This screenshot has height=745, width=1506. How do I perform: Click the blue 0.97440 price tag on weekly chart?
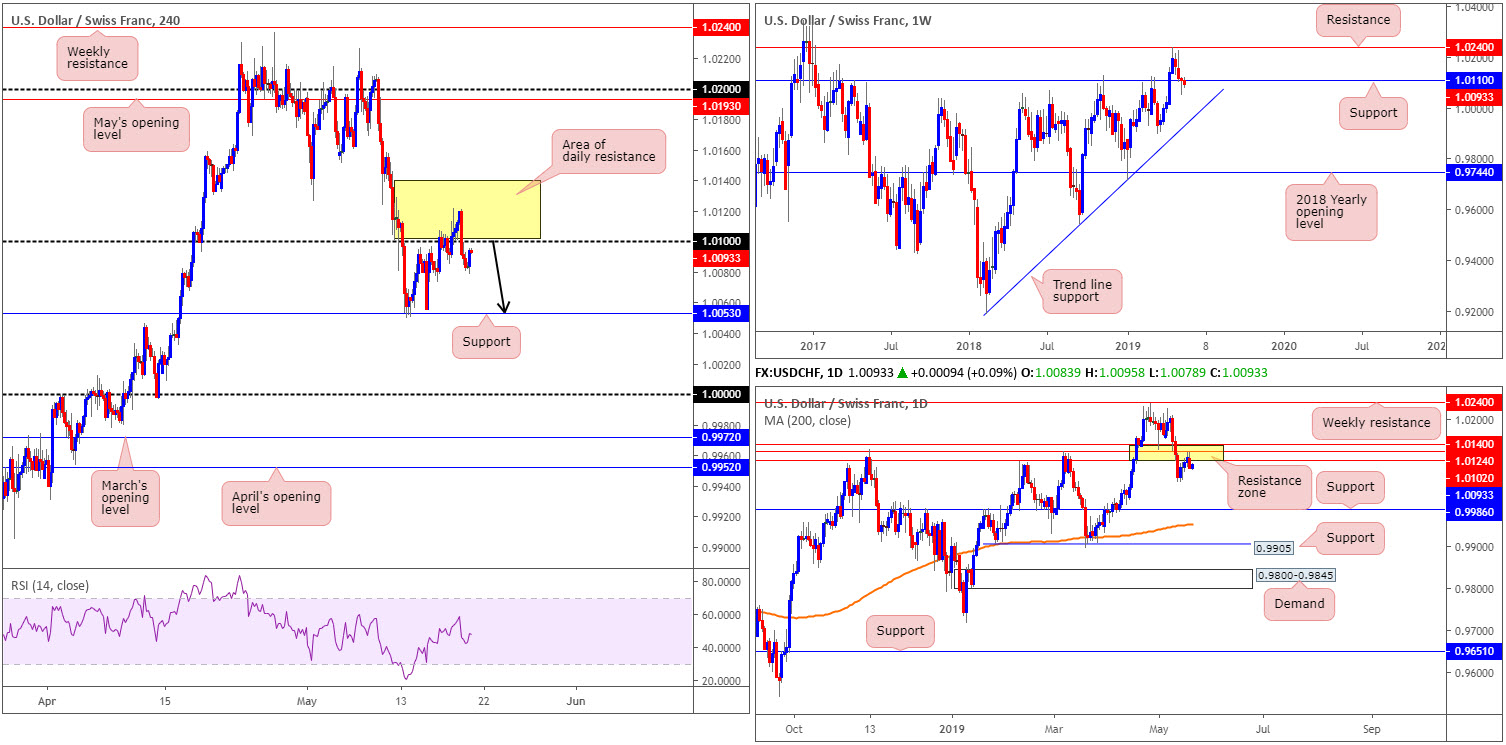pos(1474,173)
